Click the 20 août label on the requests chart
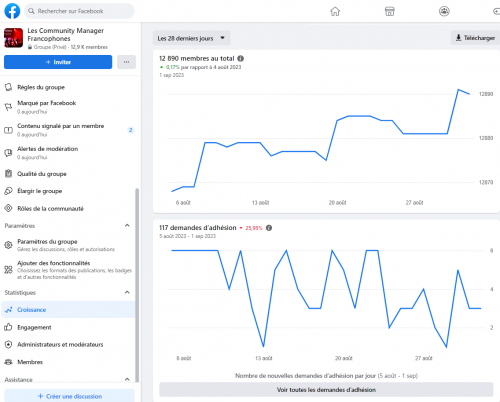The width and height of the screenshot is (500, 402). click(344, 358)
